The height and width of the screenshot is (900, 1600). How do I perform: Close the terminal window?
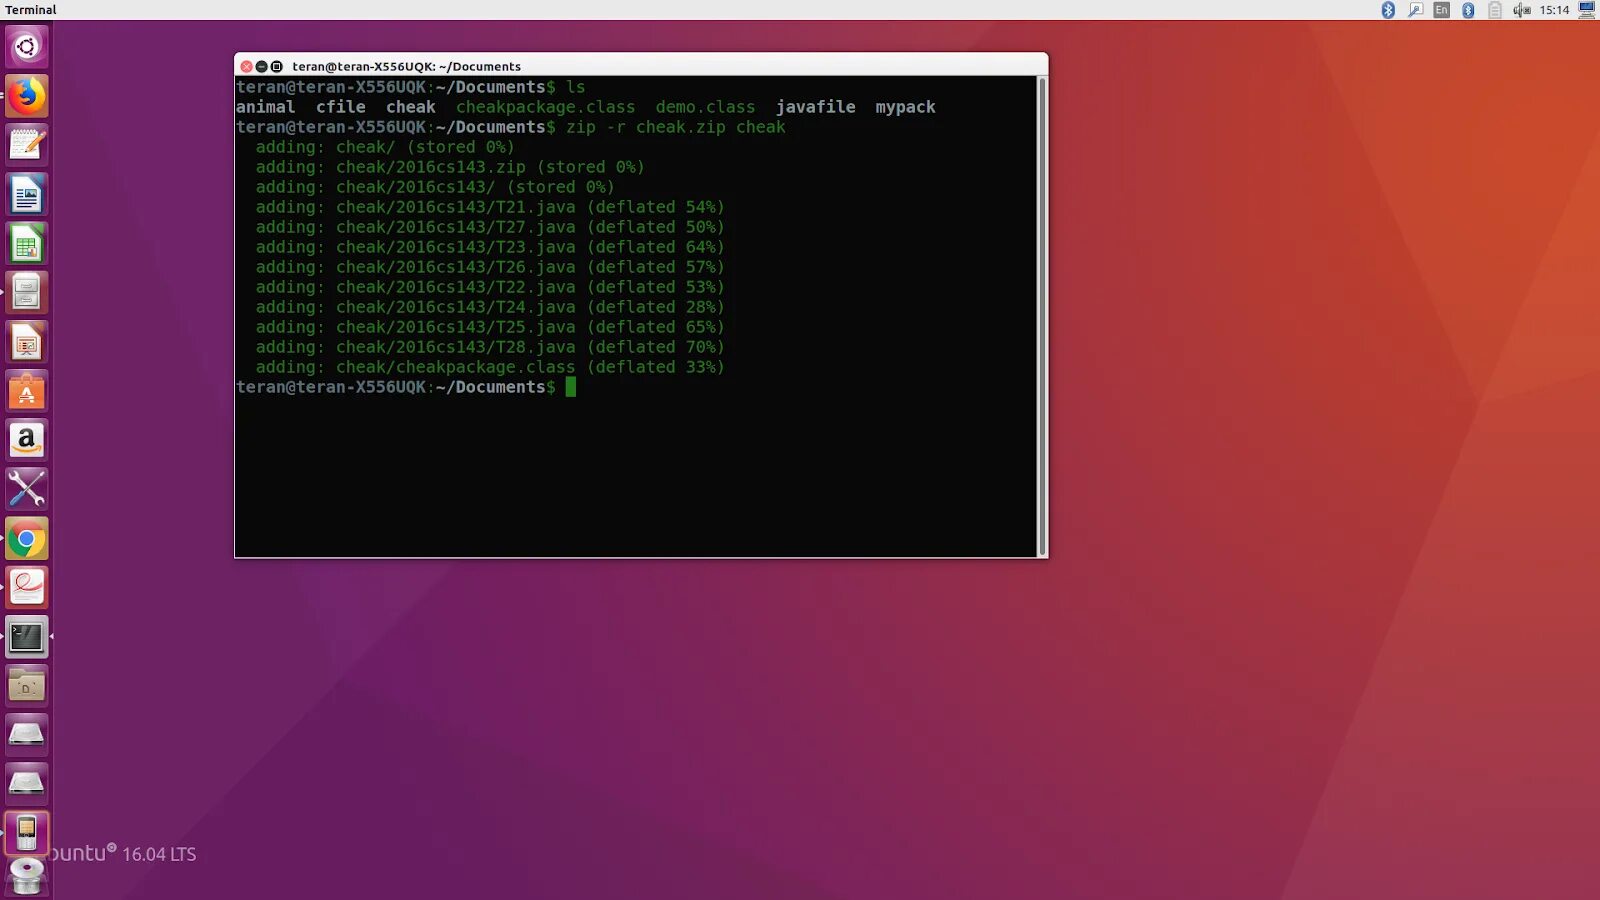coord(246,66)
